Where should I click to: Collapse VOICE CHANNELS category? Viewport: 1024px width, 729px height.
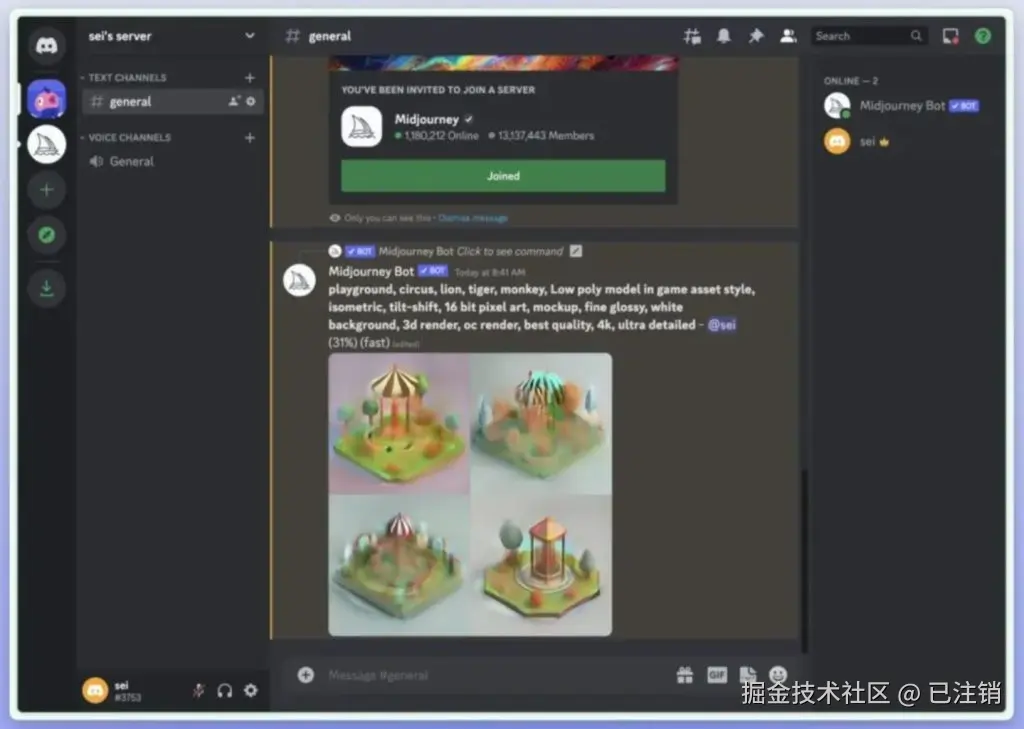point(129,138)
